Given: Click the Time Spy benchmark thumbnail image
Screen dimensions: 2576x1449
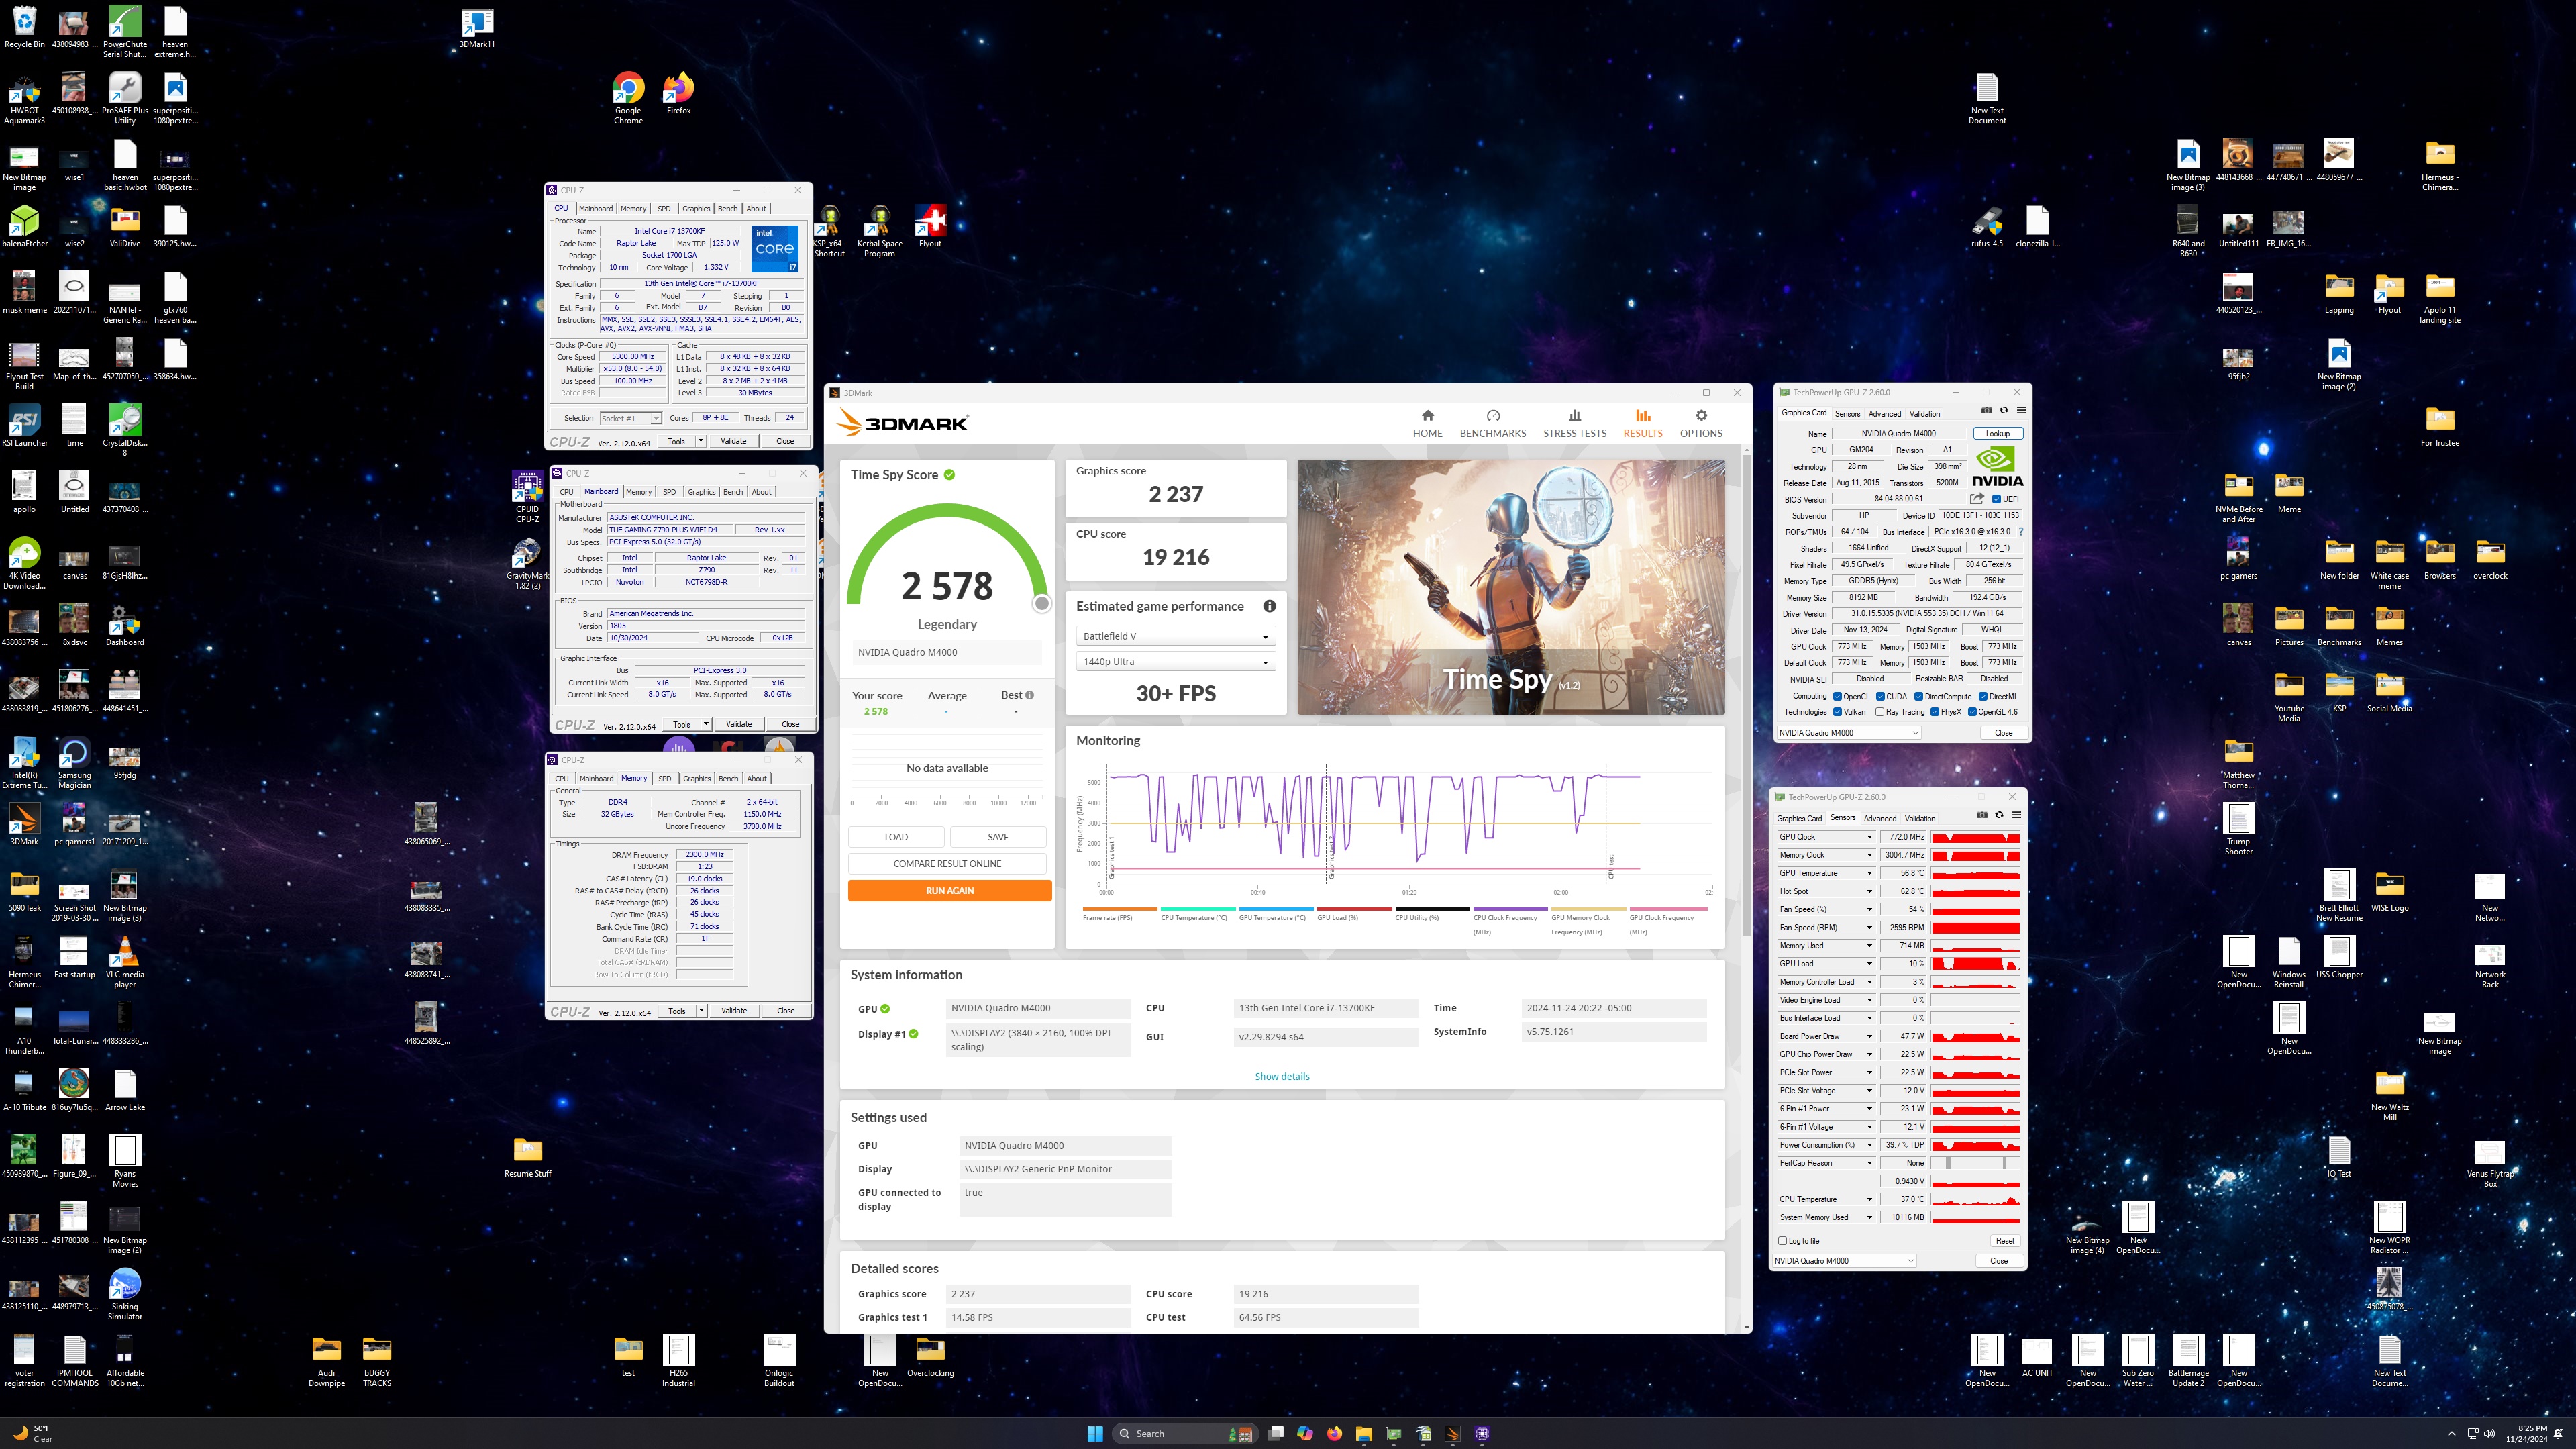Looking at the screenshot, I should (1510, 587).
